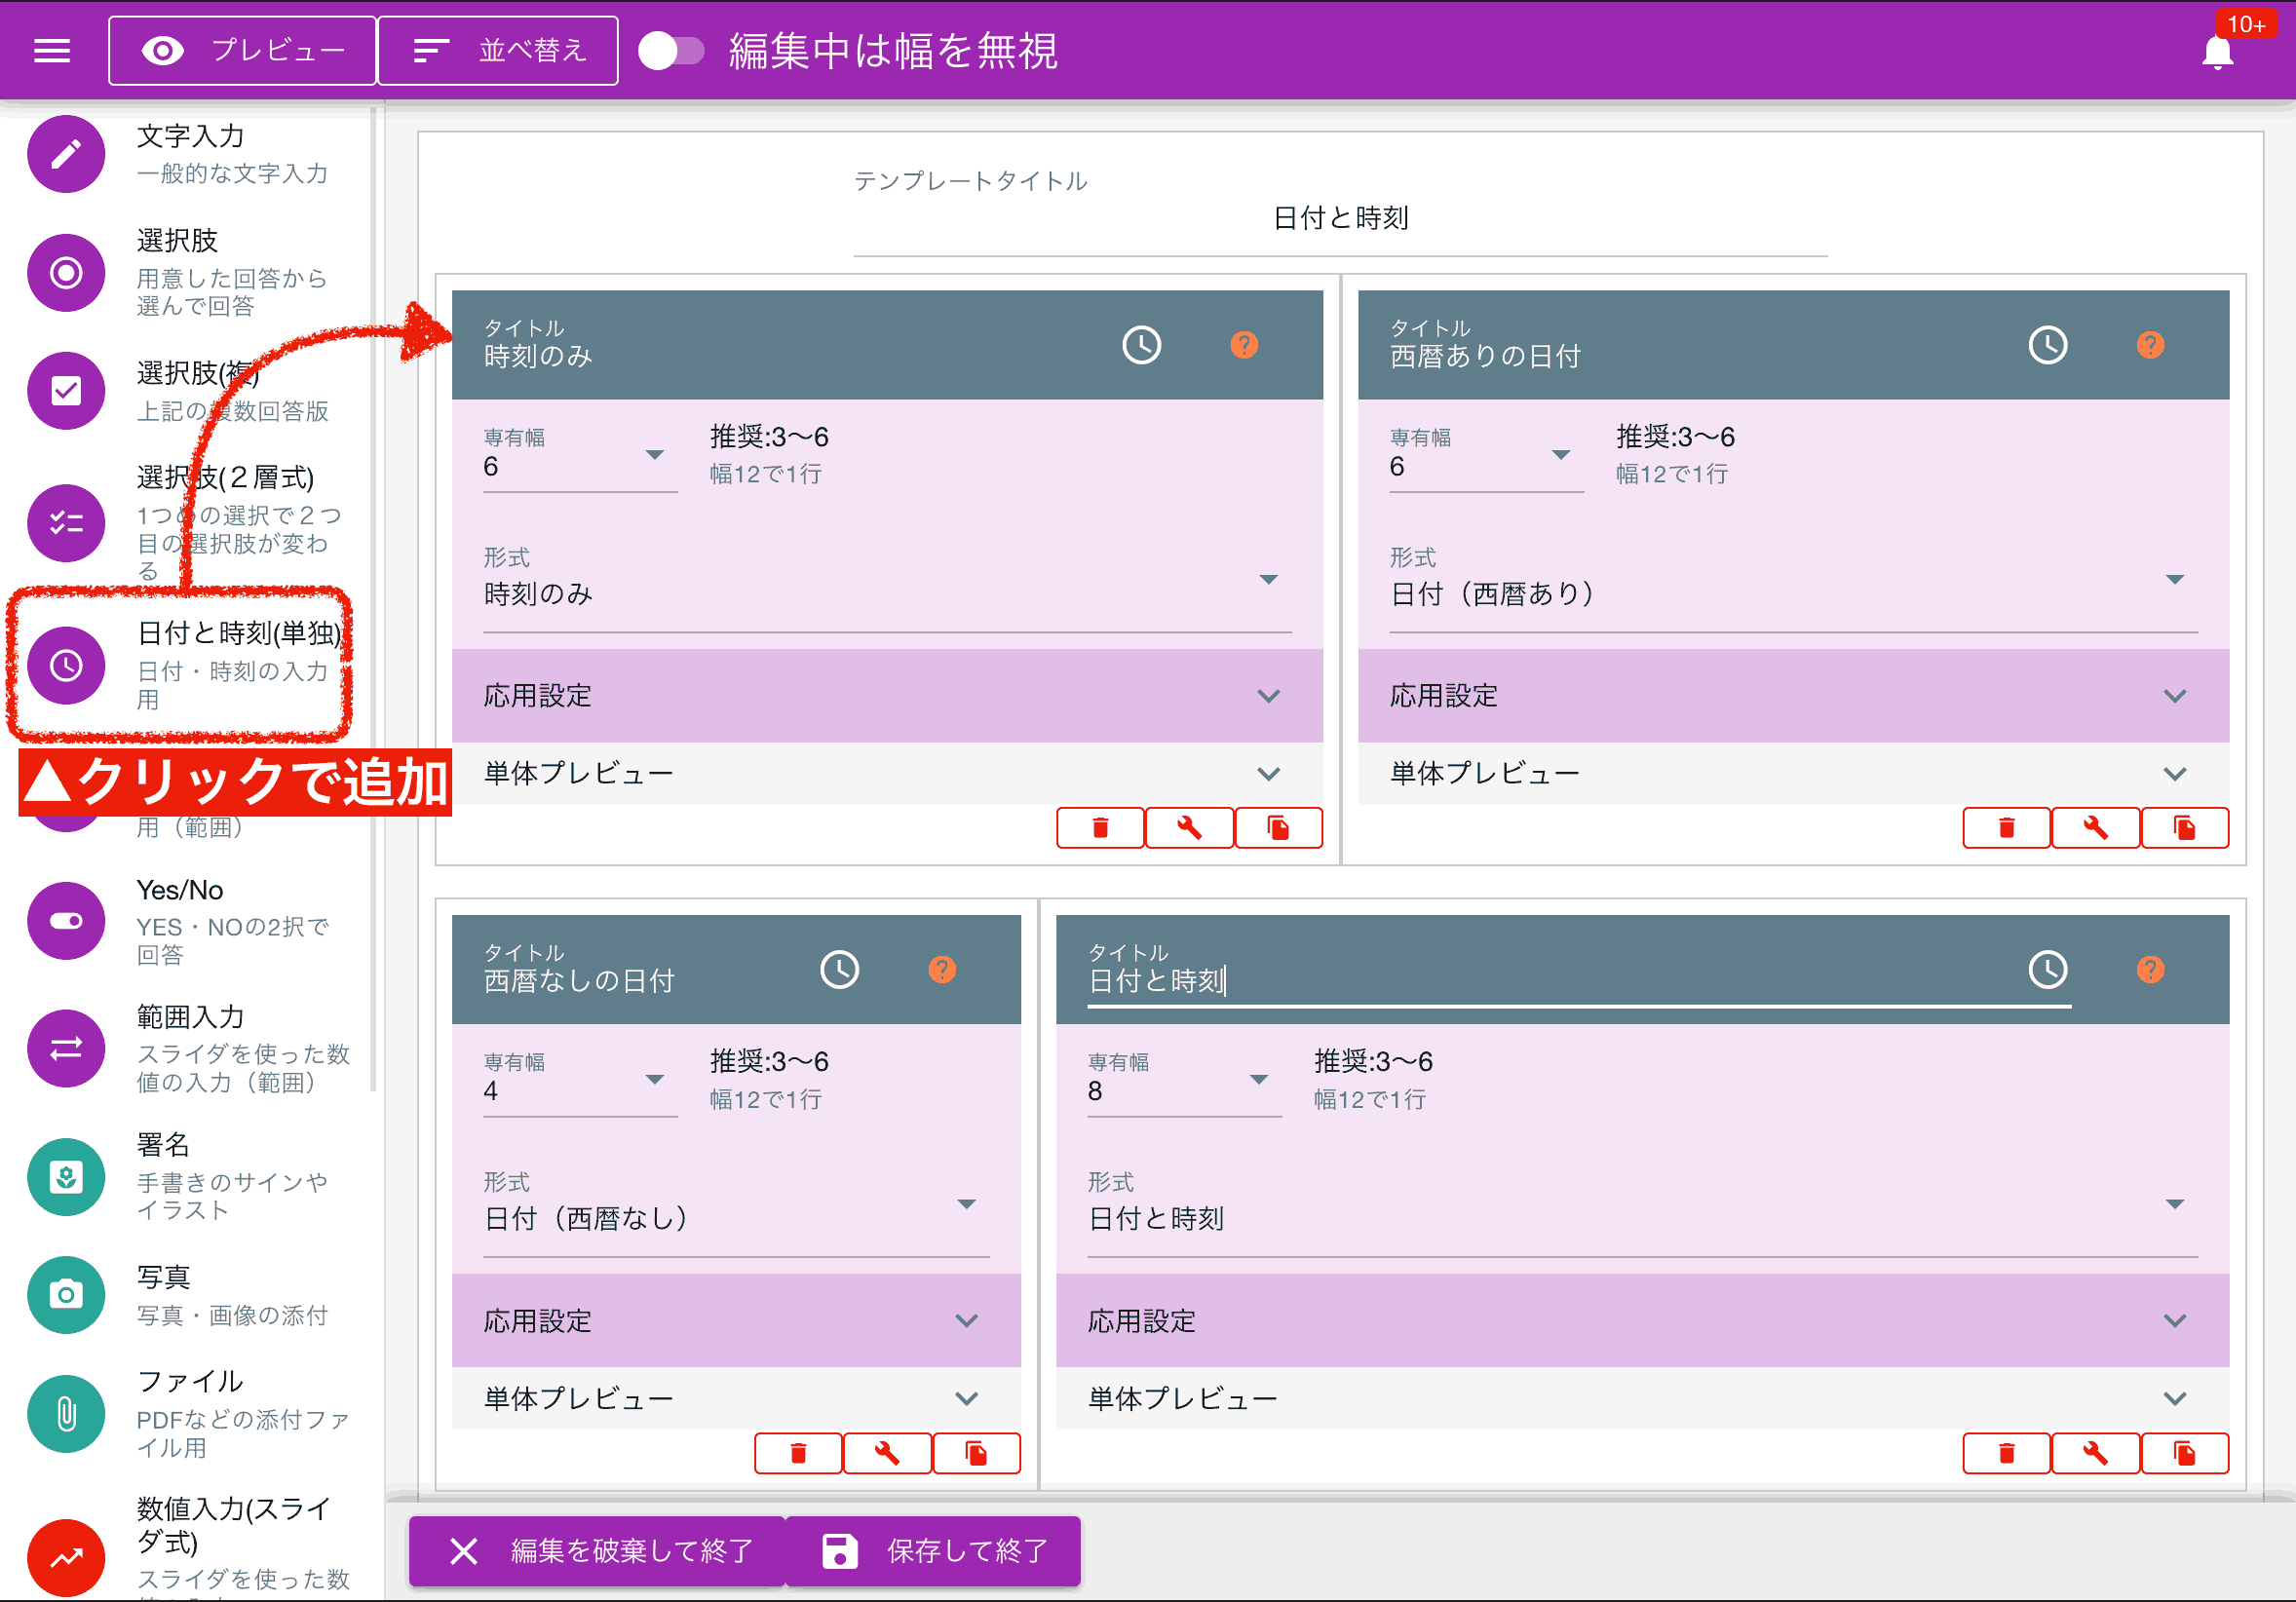Image resolution: width=2296 pixels, height=1602 pixels.
Task: Select the 署名 signature element icon
Action: [65, 1177]
